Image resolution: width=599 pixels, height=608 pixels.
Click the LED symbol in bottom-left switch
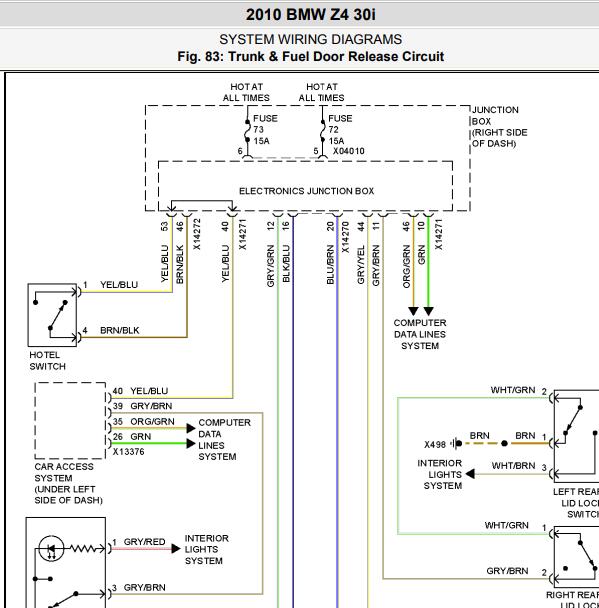(x=51, y=549)
